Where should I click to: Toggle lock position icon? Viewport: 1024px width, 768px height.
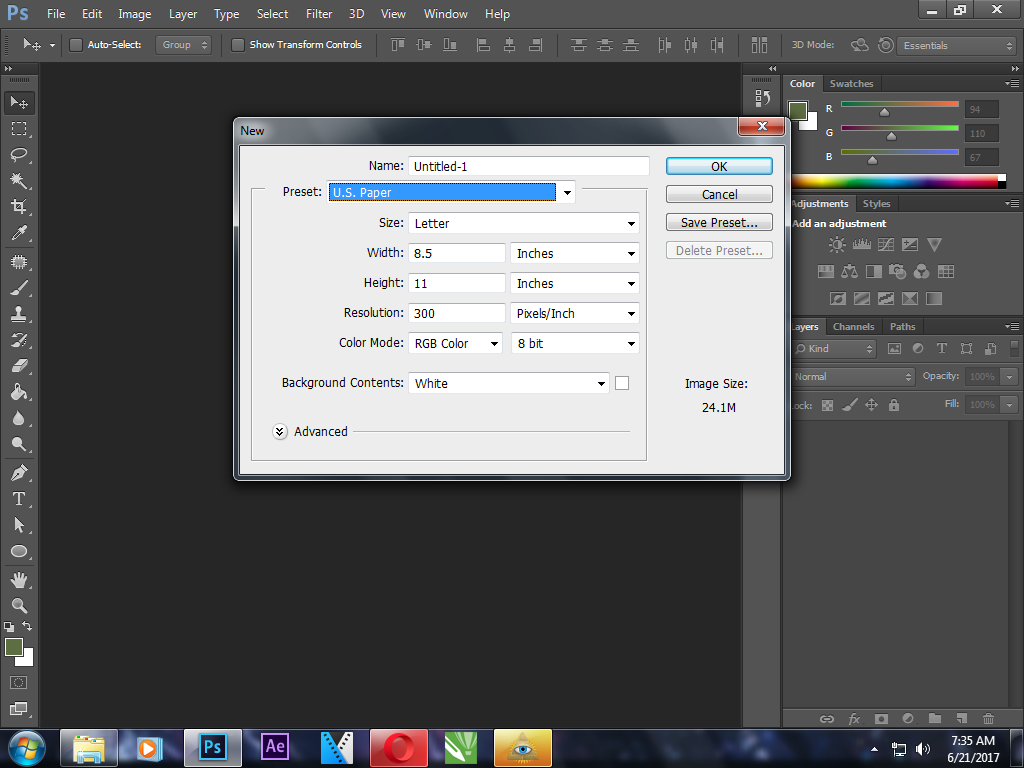pyautogui.click(x=871, y=406)
